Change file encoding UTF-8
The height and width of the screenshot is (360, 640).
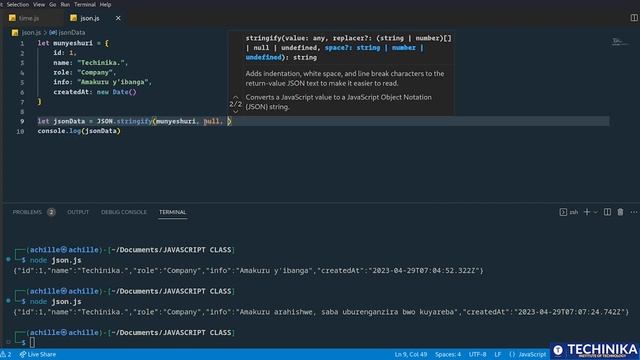(478, 354)
